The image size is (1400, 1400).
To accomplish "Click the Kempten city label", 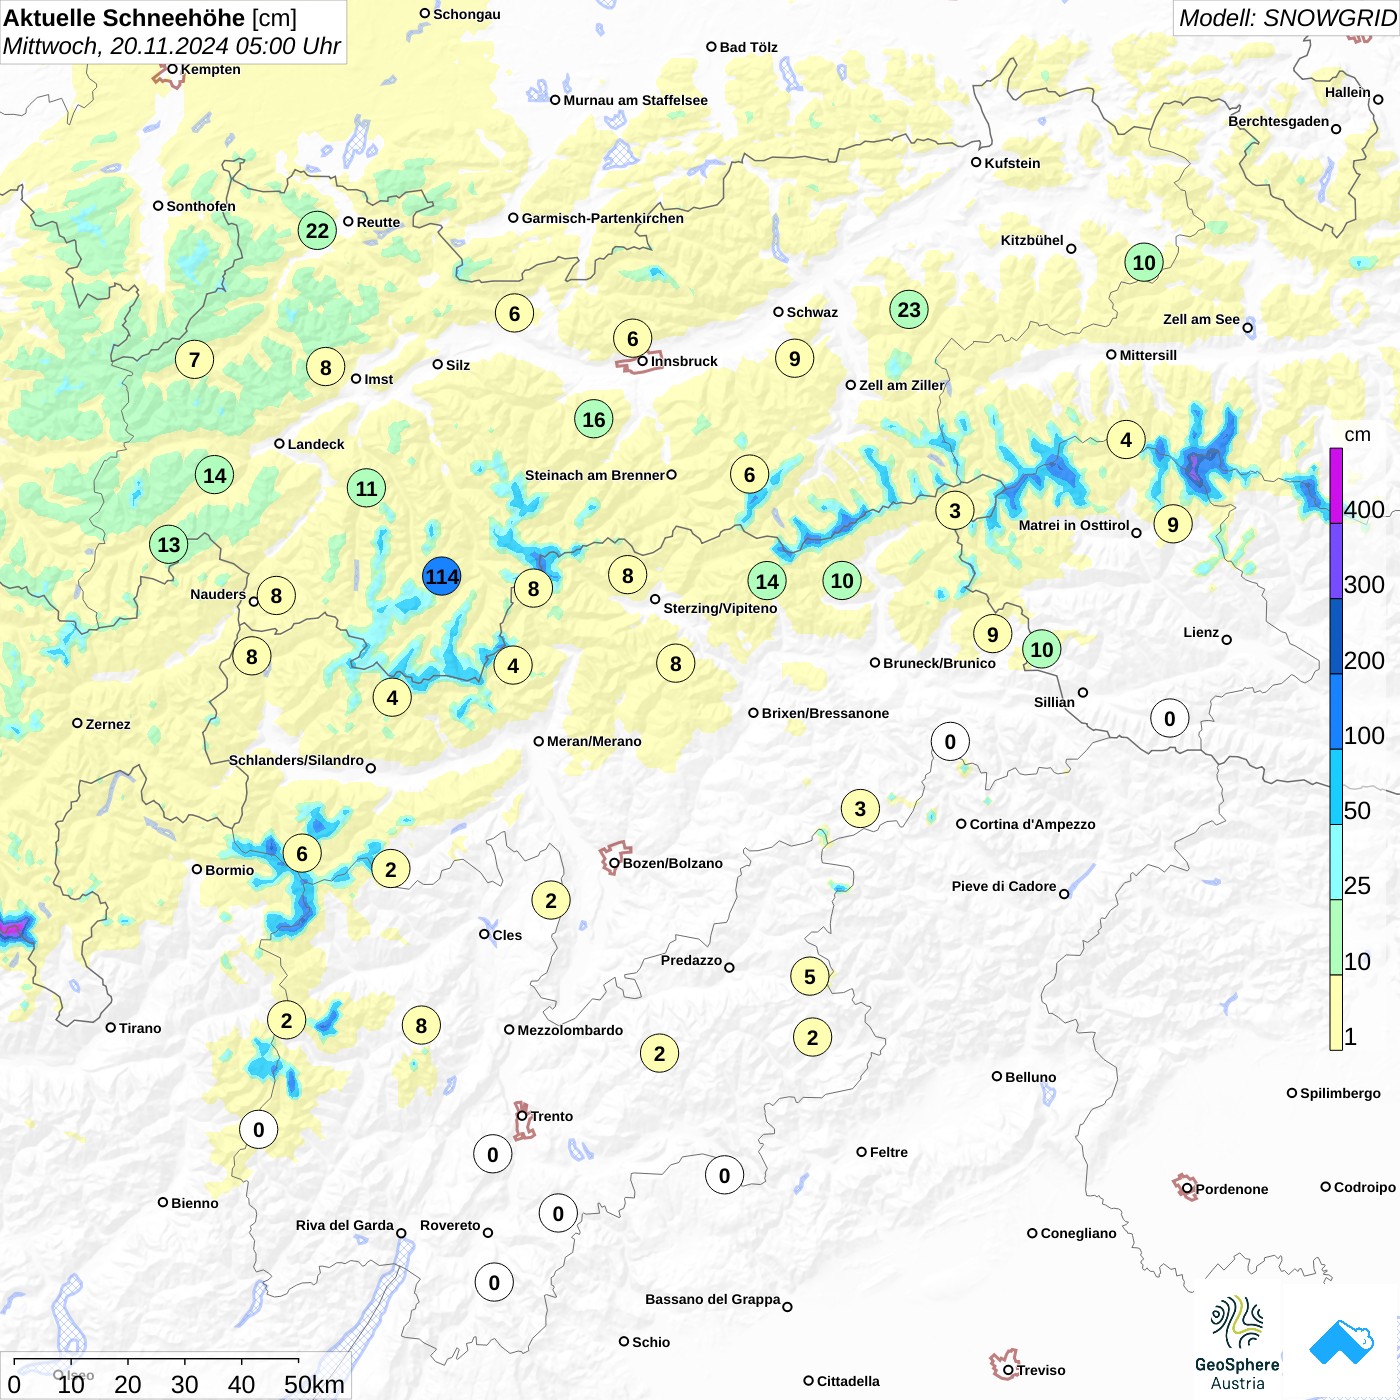I will [211, 69].
